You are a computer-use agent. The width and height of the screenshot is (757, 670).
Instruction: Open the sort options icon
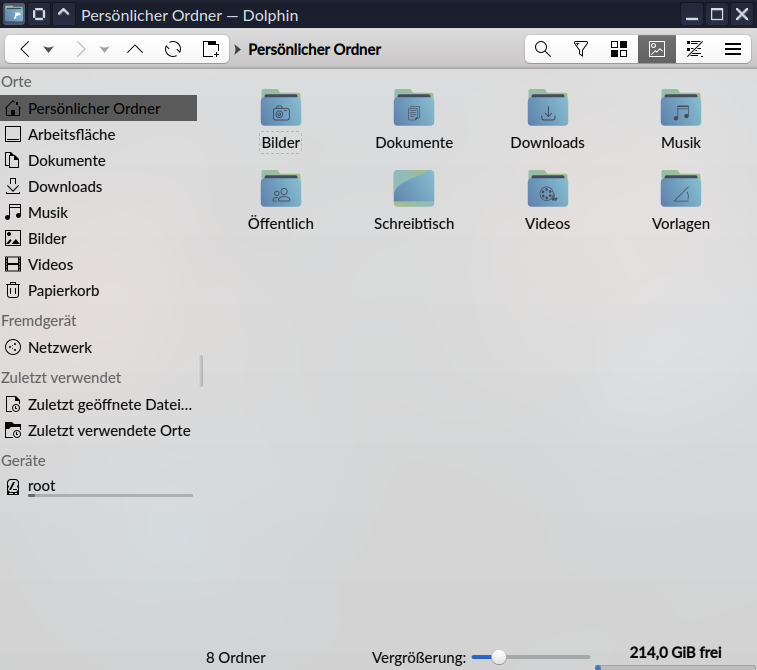[695, 49]
